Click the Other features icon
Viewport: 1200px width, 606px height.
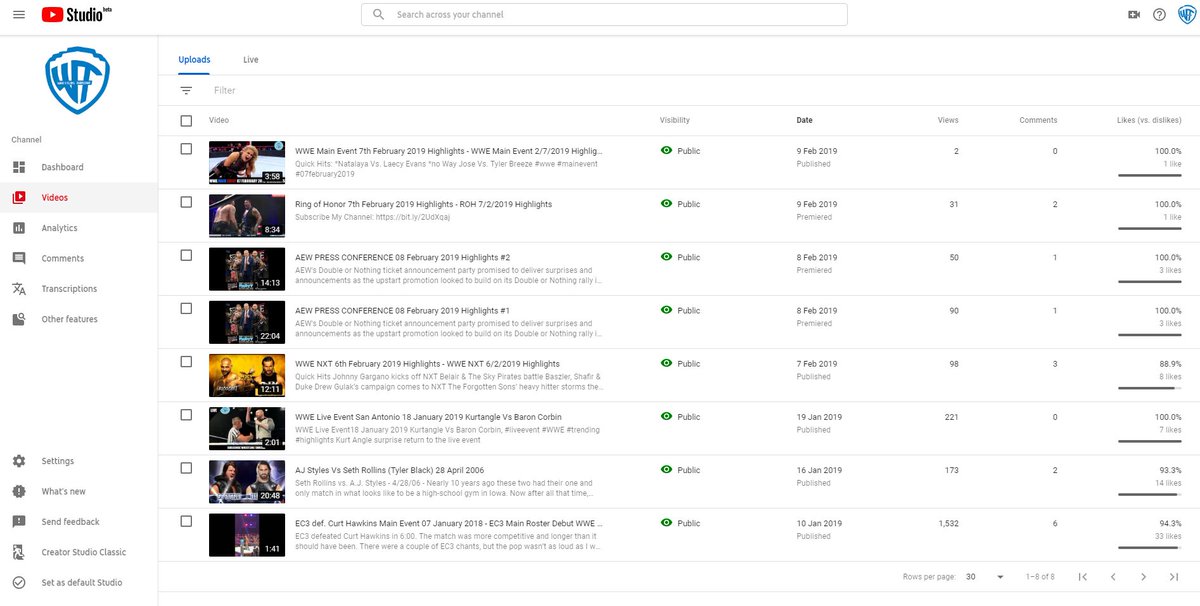[19, 319]
